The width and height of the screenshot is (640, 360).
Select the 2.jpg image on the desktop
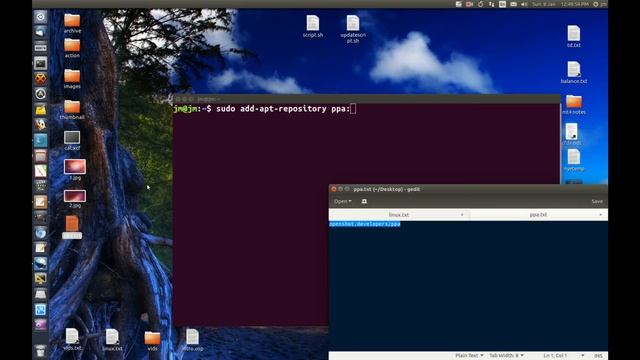click(x=75, y=198)
